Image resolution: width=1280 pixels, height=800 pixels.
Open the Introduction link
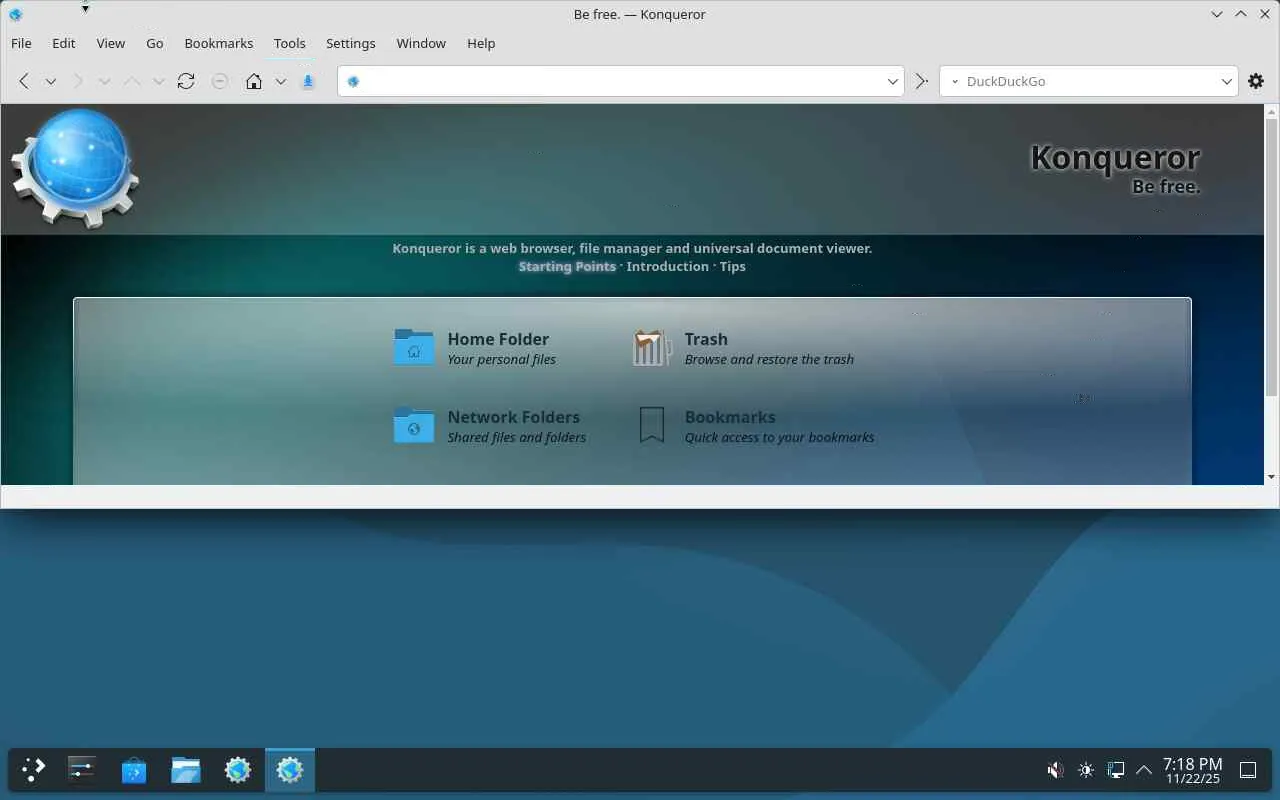point(668,266)
